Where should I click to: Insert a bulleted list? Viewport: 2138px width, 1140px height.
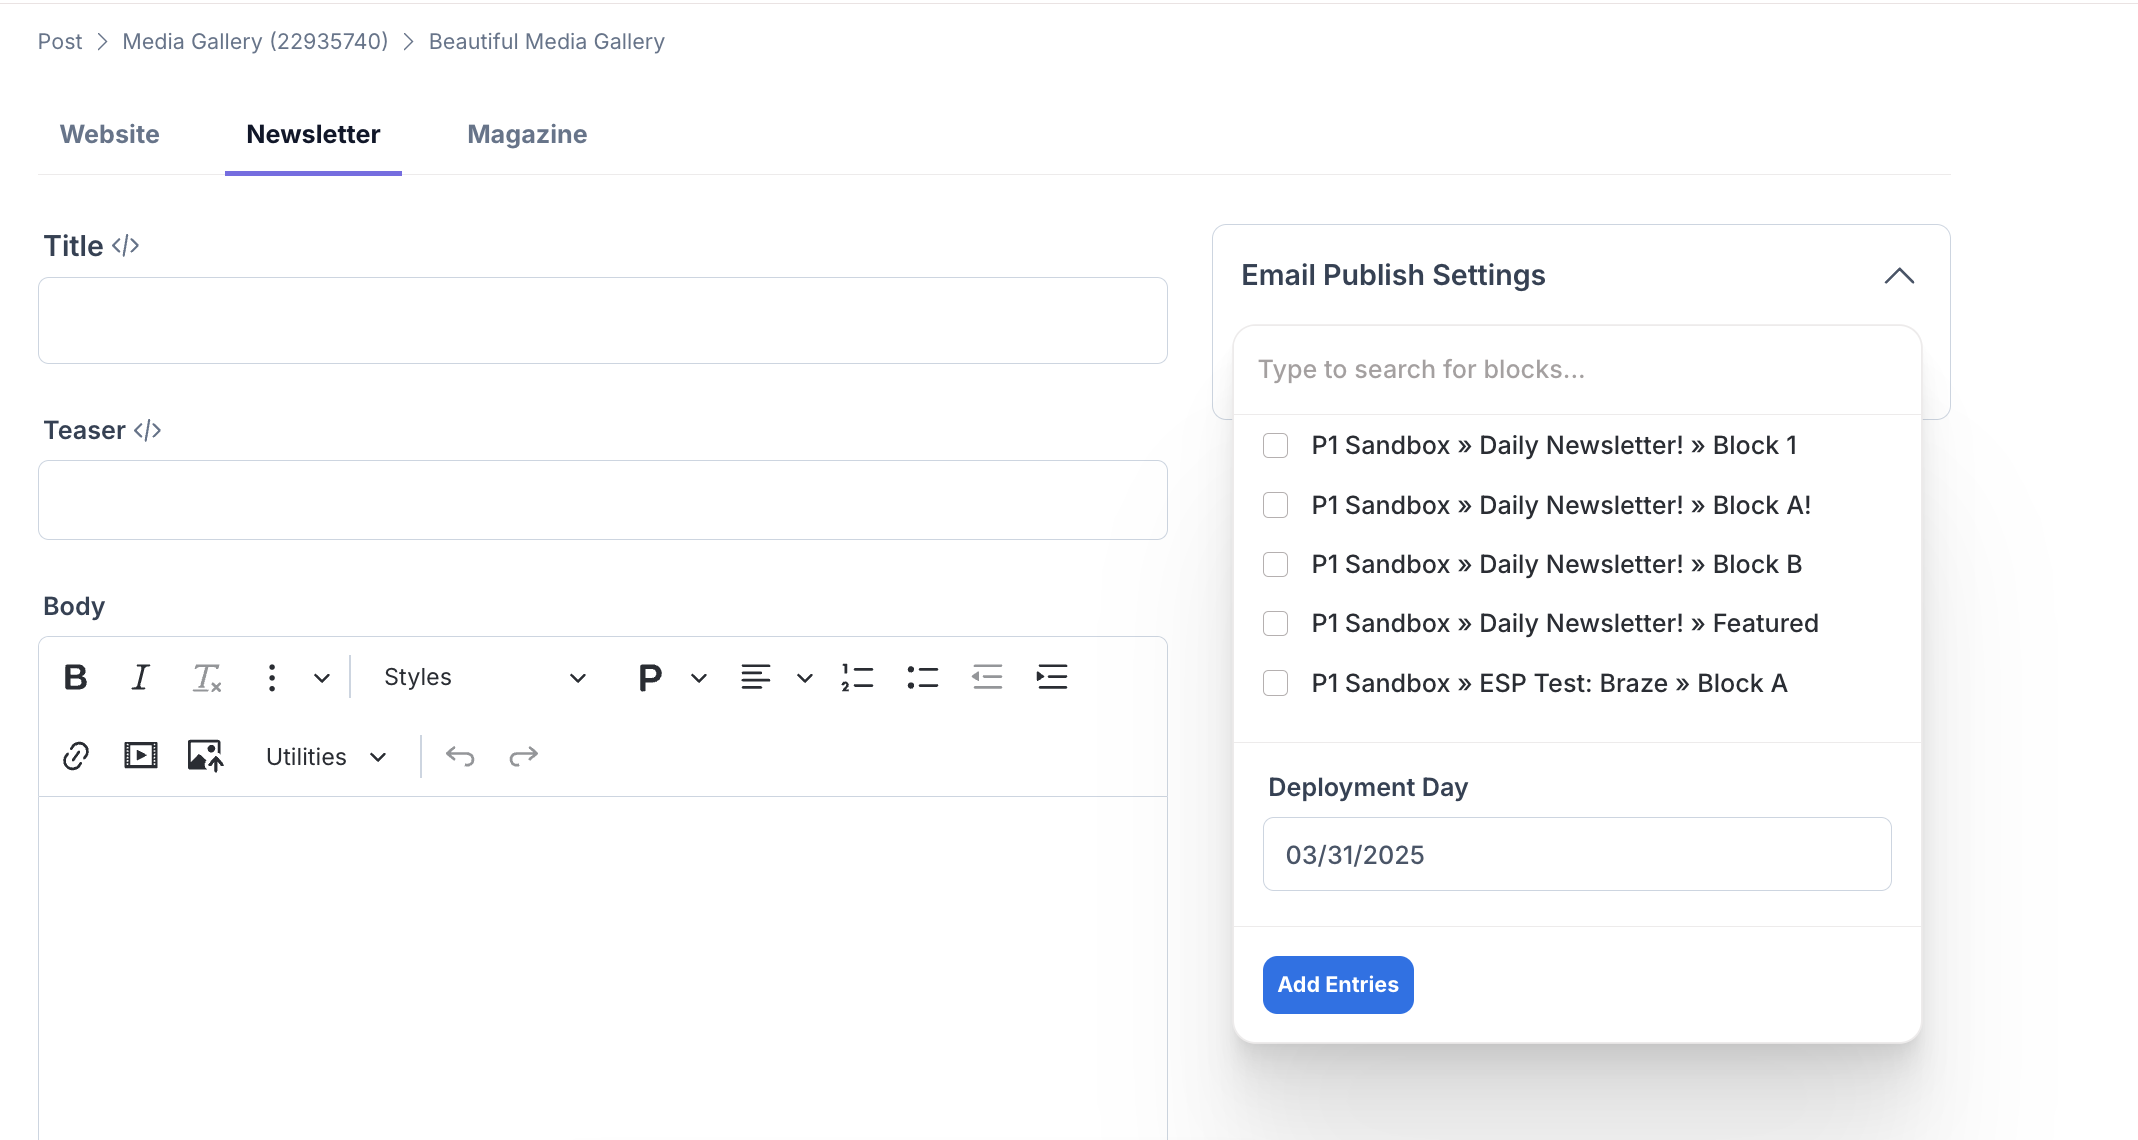pos(922,677)
